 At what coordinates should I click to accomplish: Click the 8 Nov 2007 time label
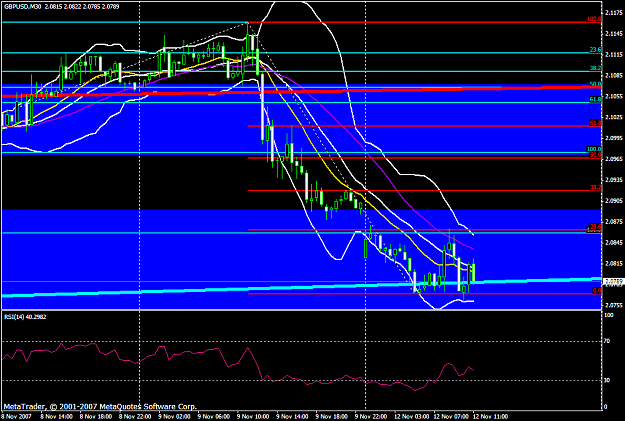click(15, 417)
